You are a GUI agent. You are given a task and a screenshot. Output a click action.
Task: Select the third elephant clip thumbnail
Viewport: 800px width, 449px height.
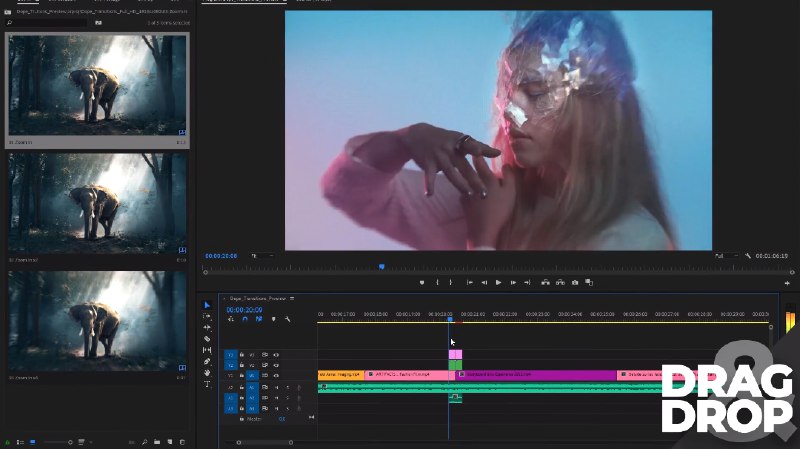[x=97, y=321]
